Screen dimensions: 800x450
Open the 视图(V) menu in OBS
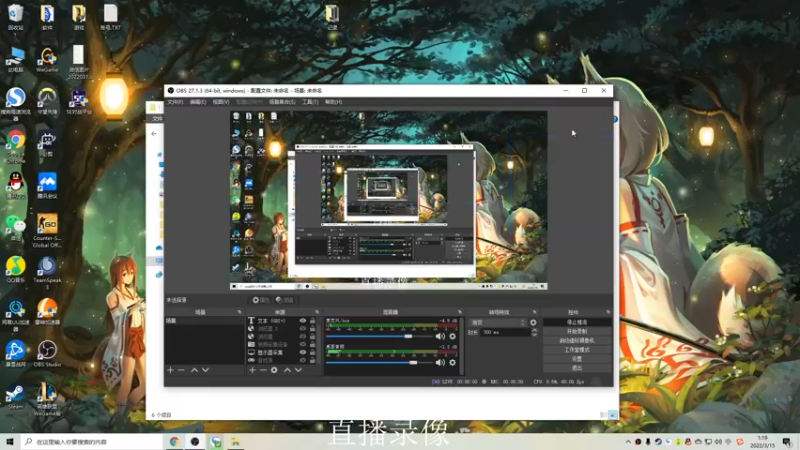point(221,102)
